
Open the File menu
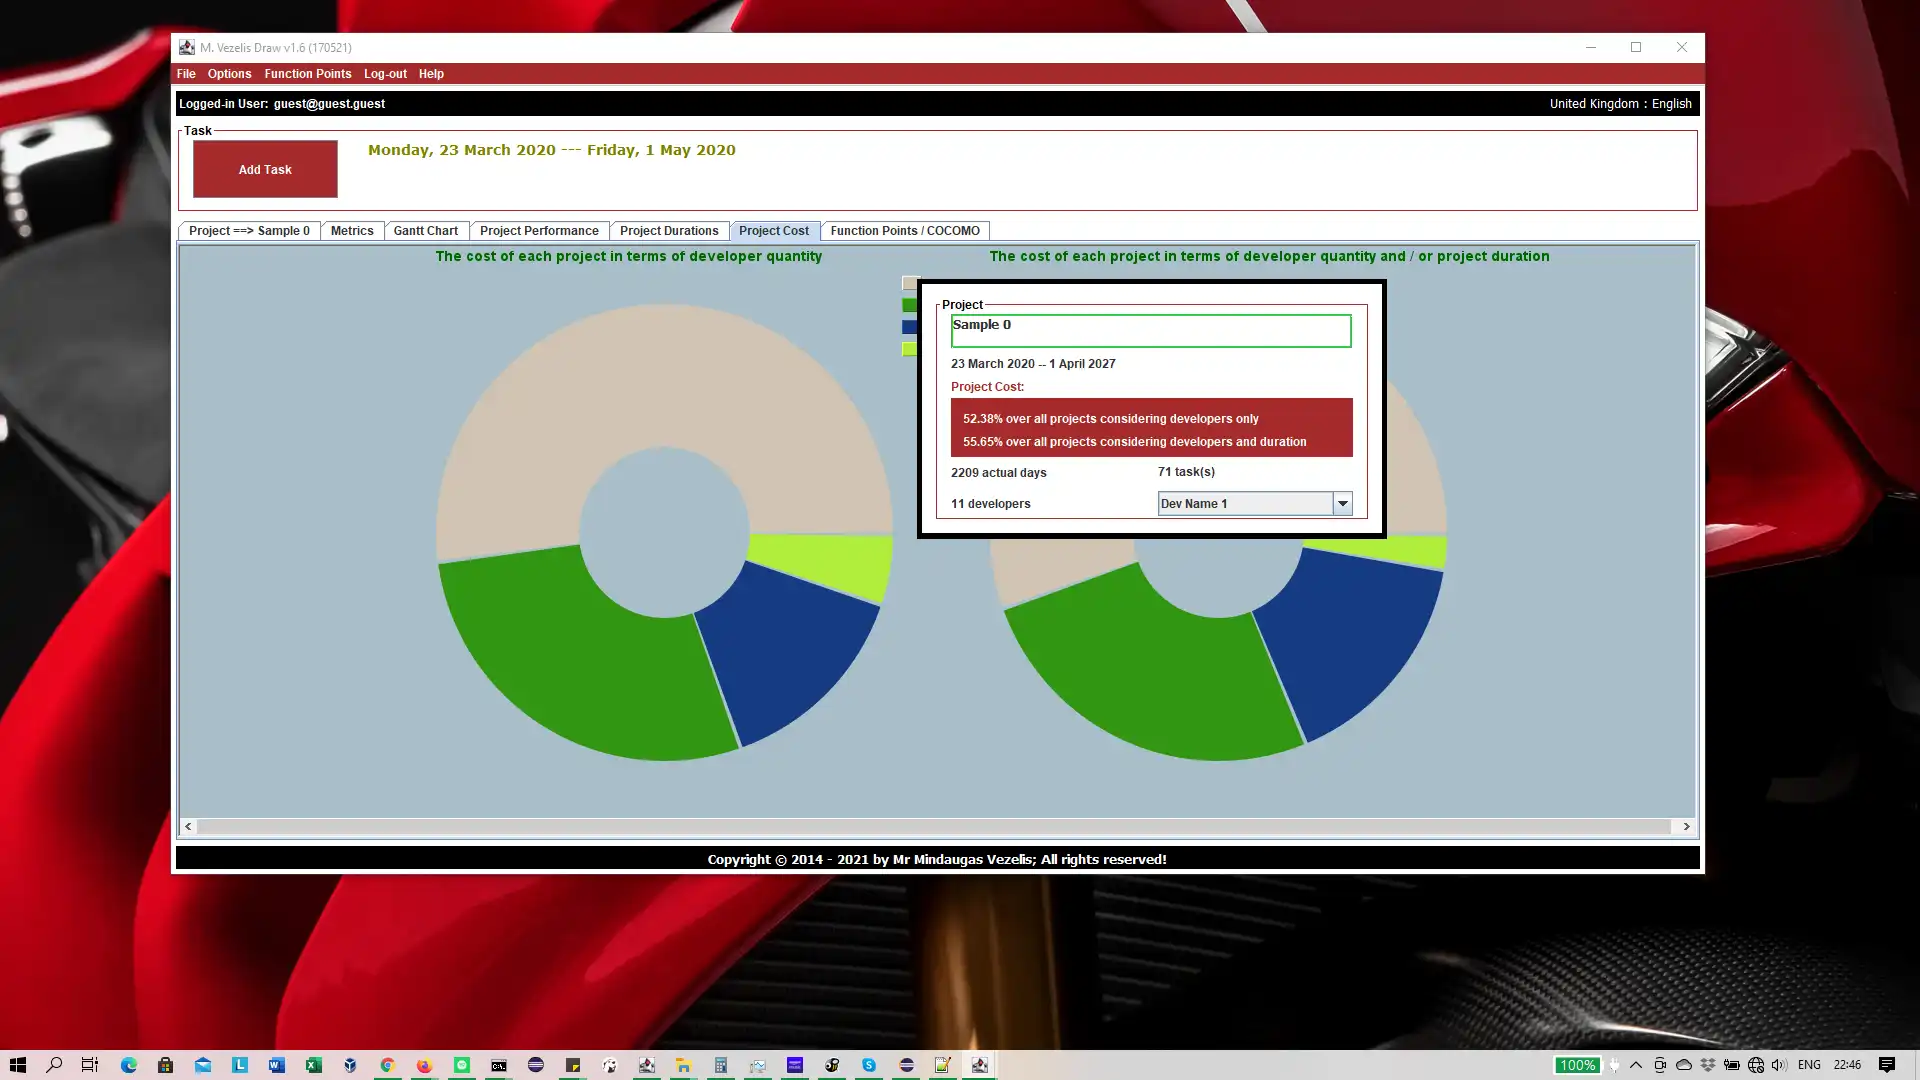[186, 74]
